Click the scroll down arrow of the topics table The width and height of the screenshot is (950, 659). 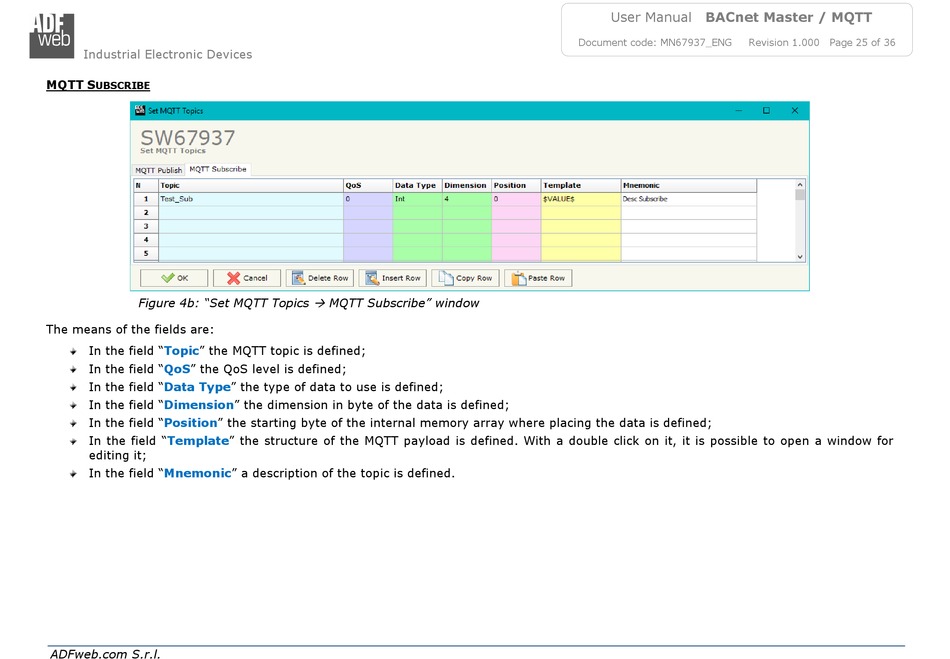click(x=800, y=257)
